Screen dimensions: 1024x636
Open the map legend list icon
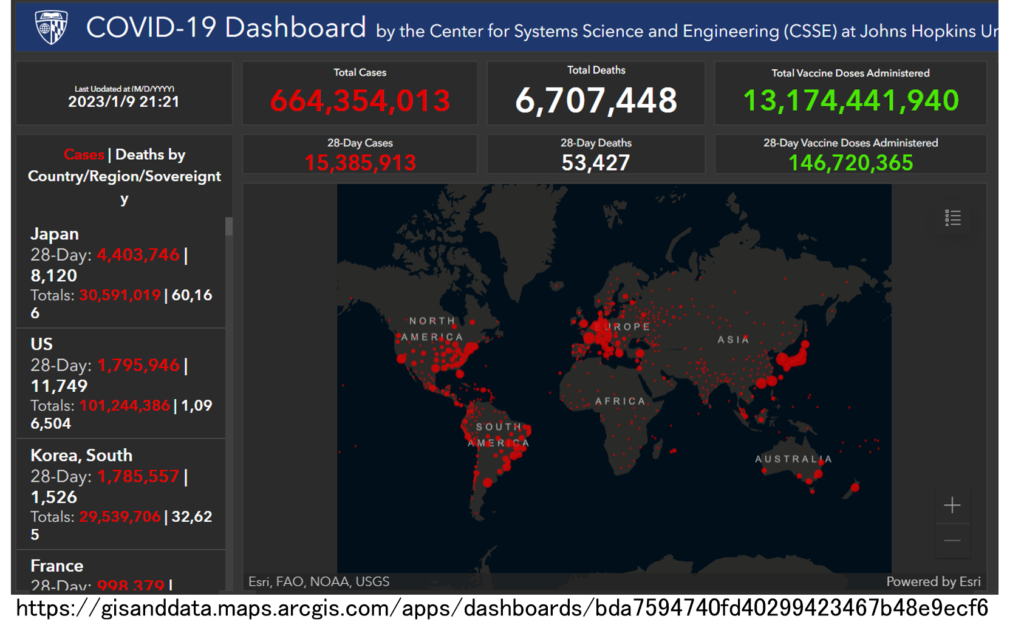click(x=952, y=218)
